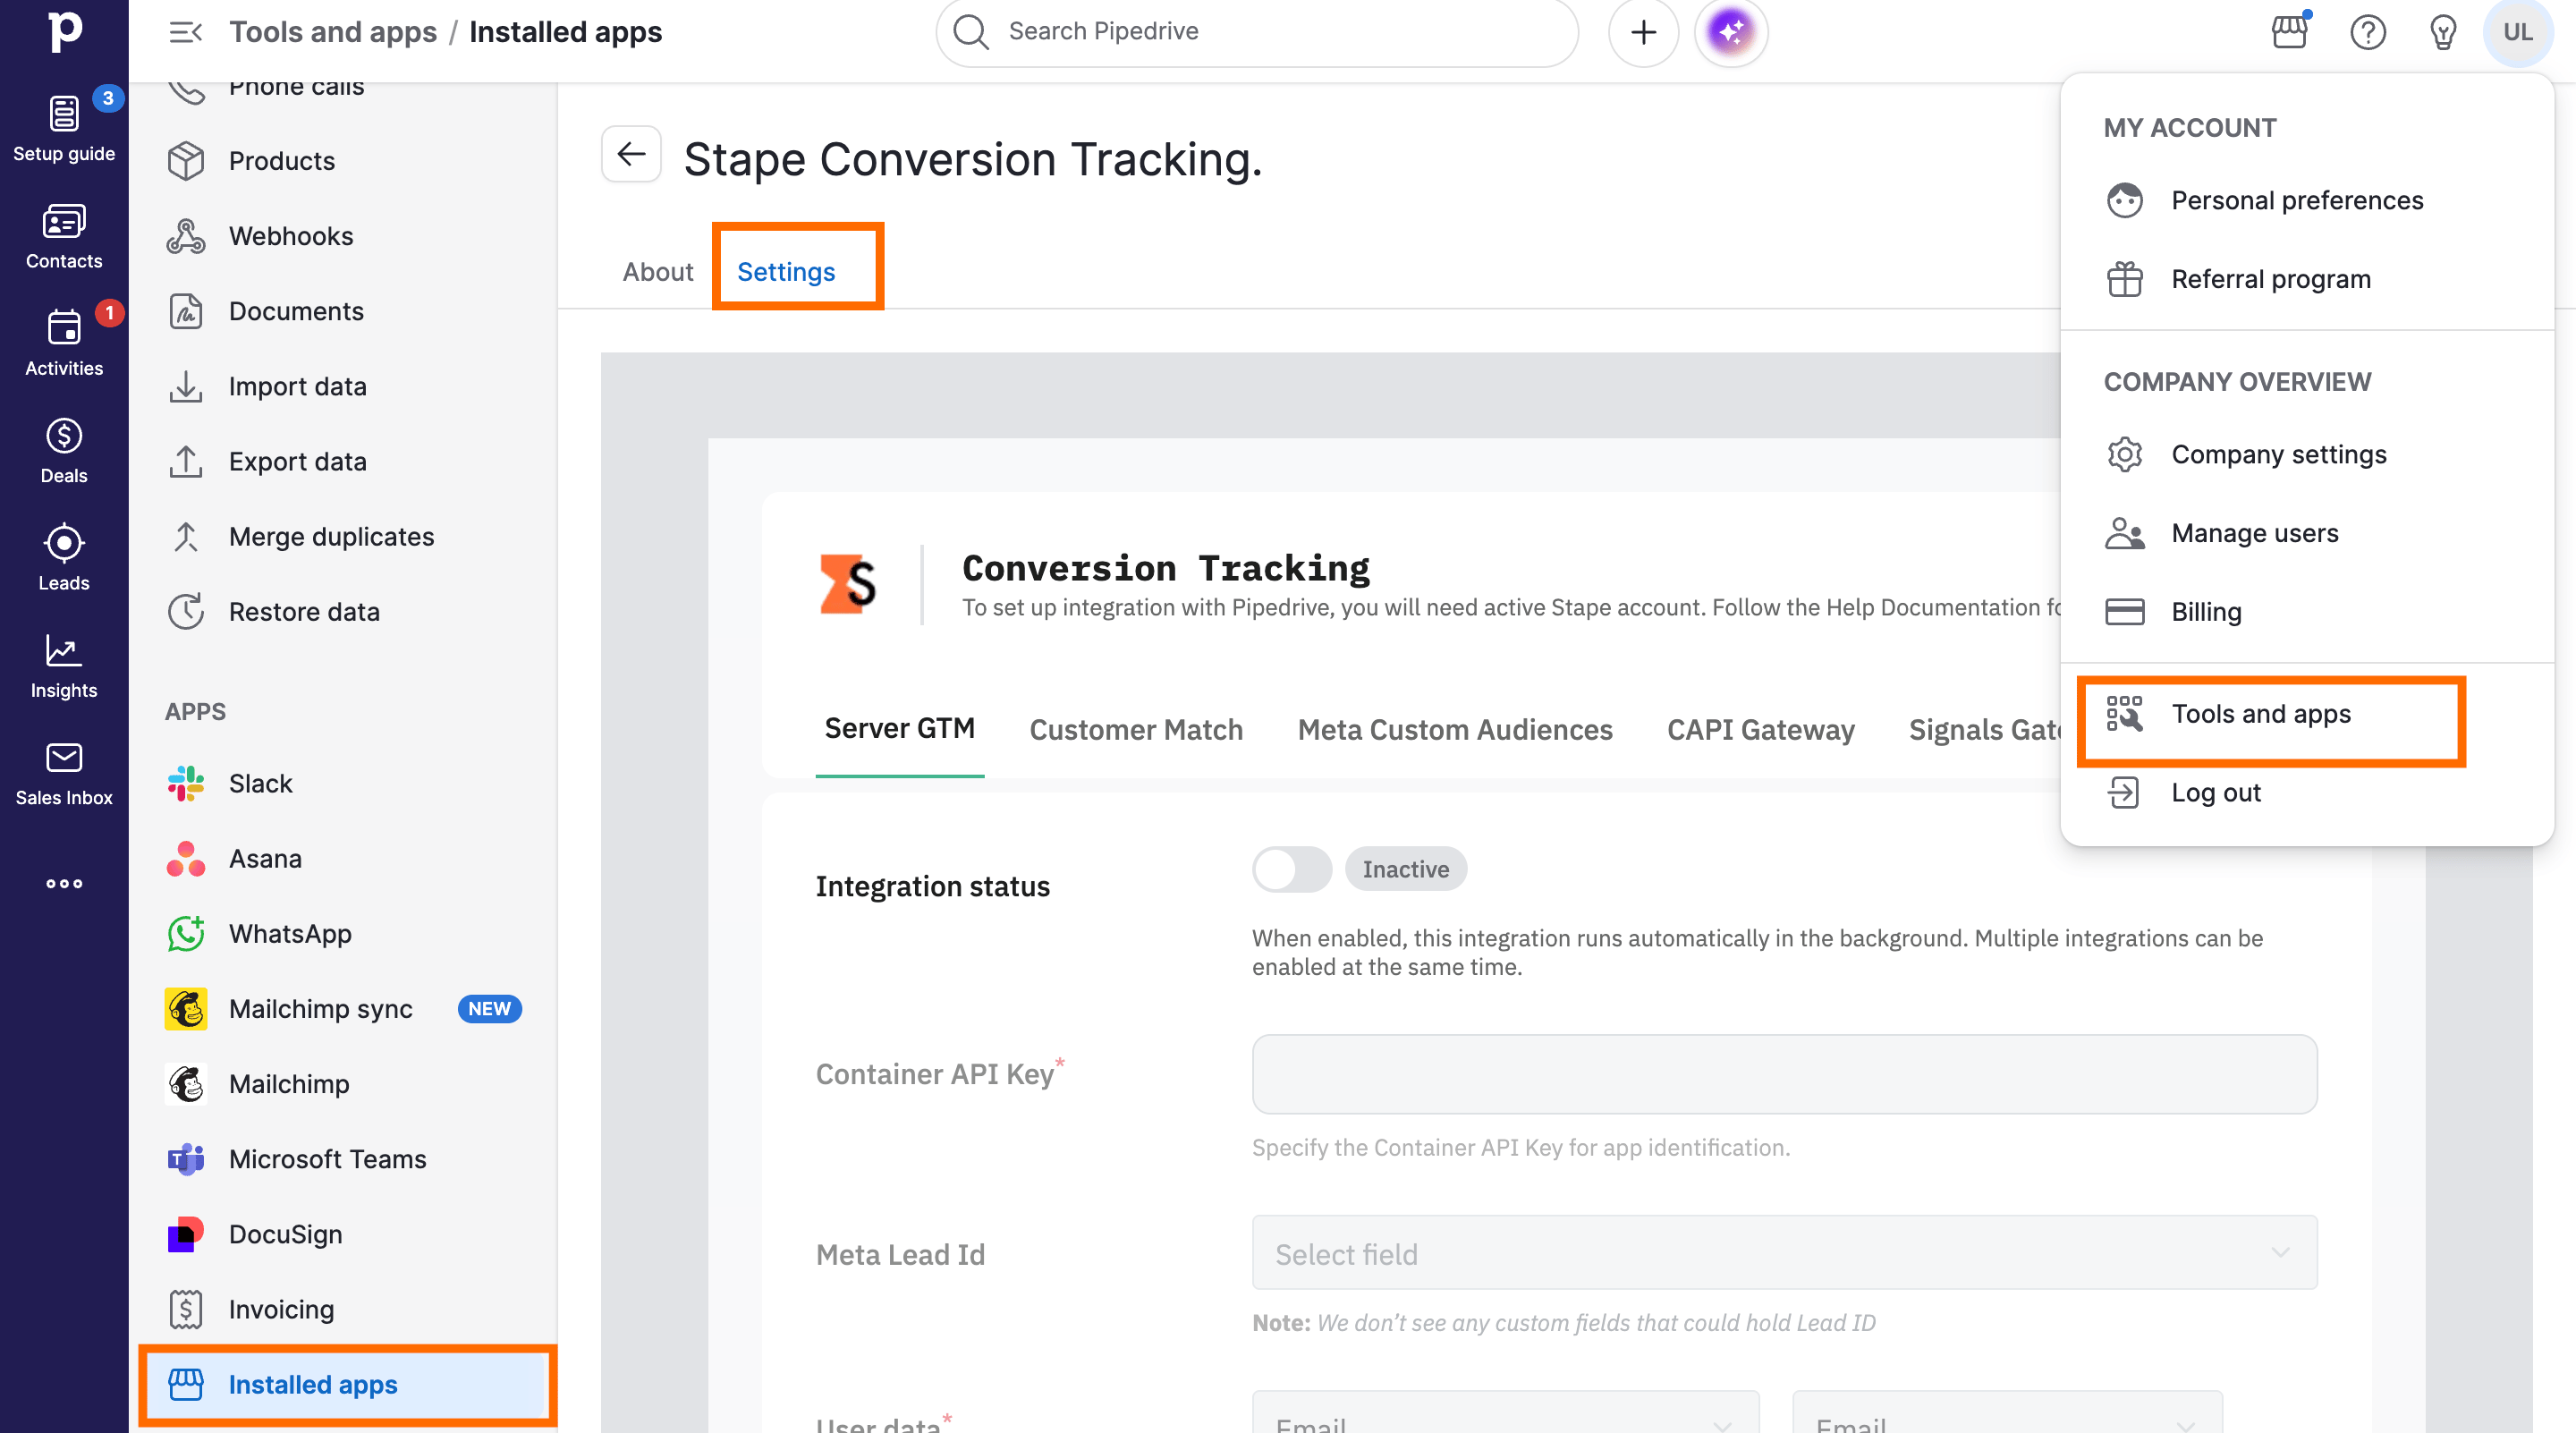The height and width of the screenshot is (1433, 2576).
Task: Select the Customer Match tab
Action: [1136, 729]
